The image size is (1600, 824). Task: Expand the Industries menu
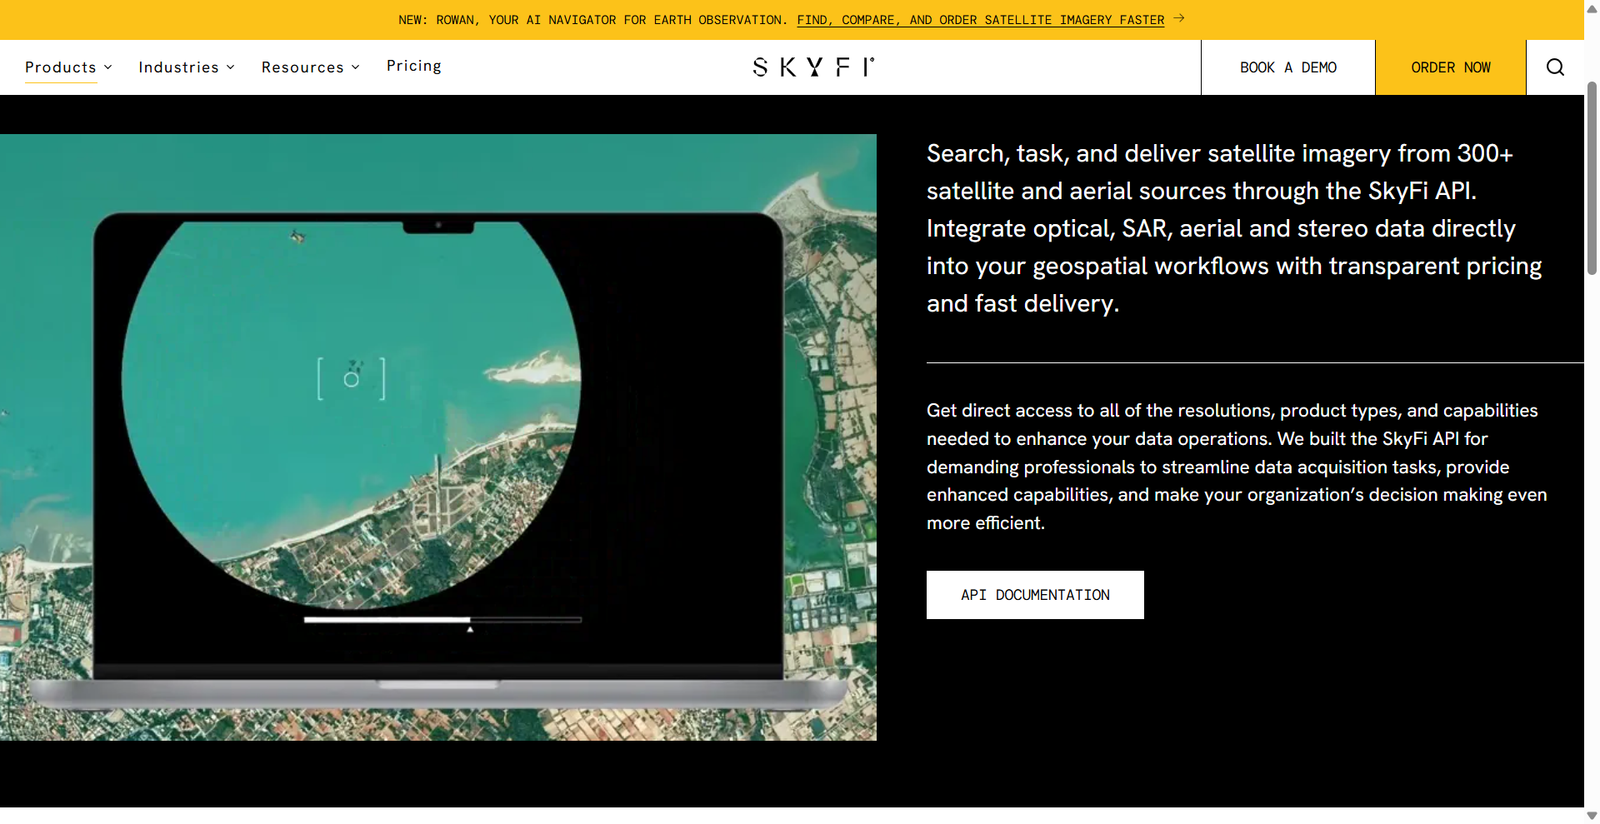[x=187, y=67]
